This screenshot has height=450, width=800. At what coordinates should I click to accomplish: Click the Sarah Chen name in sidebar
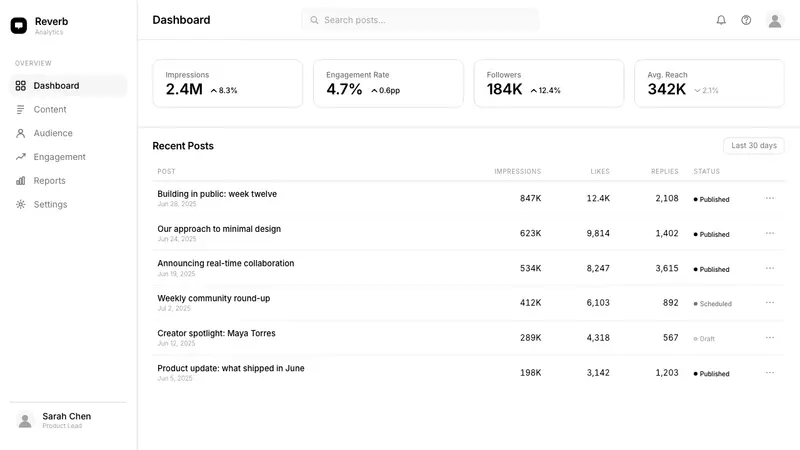(66, 416)
